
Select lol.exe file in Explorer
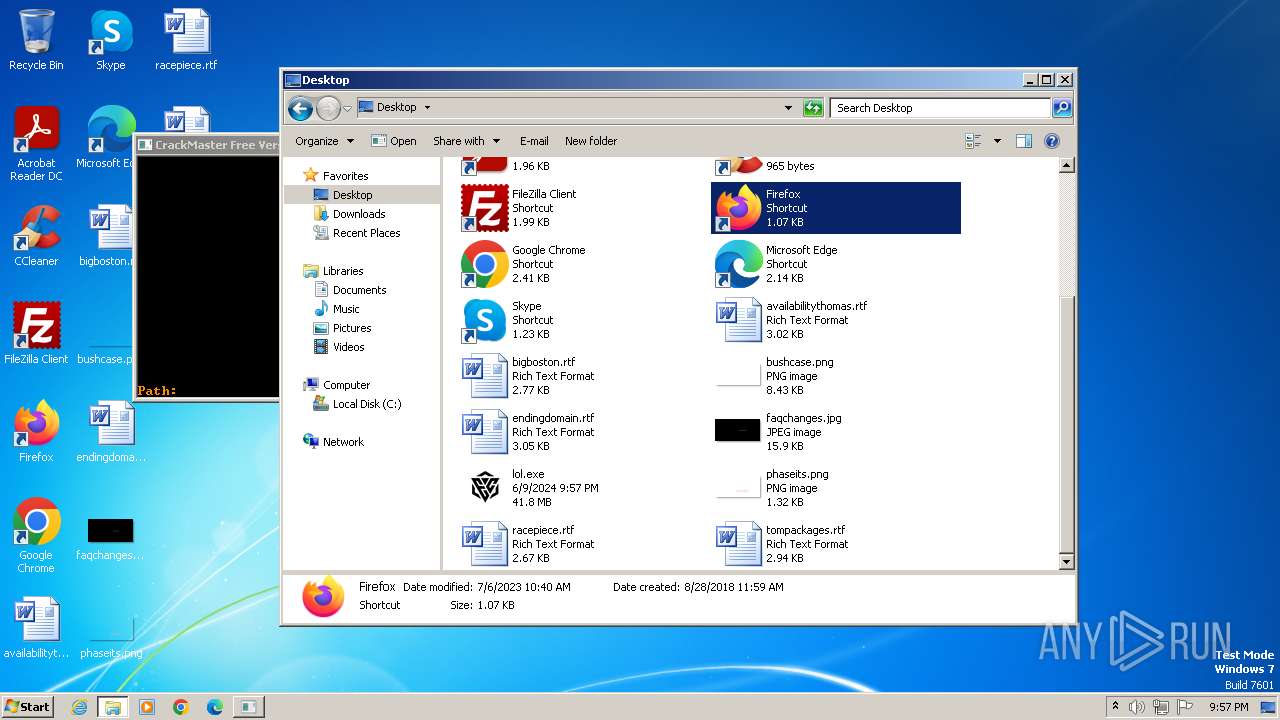pyautogui.click(x=583, y=488)
